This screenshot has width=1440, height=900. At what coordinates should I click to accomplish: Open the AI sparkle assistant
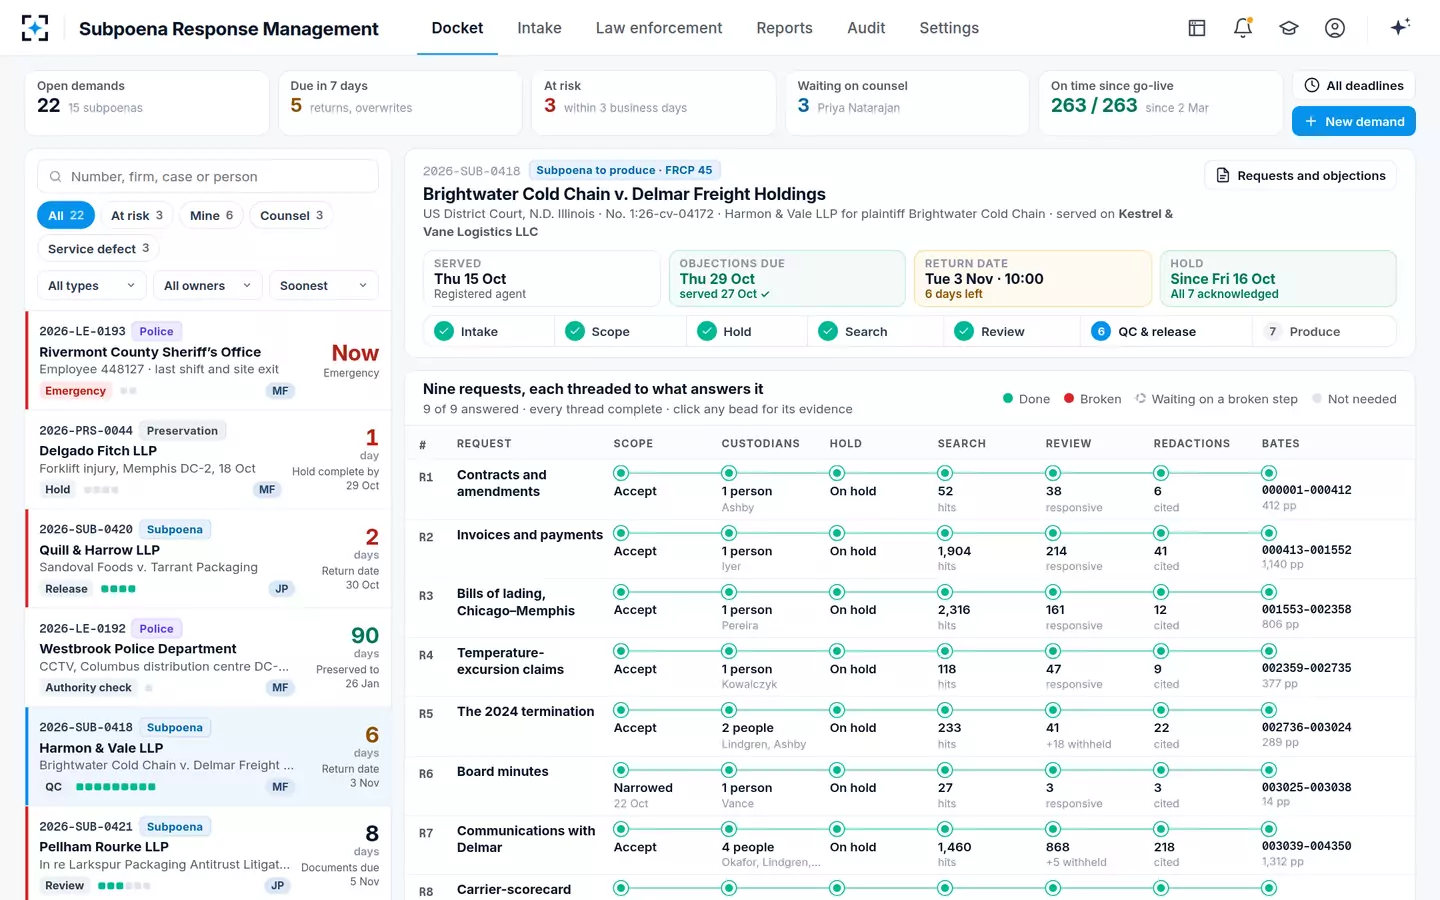click(x=1400, y=27)
